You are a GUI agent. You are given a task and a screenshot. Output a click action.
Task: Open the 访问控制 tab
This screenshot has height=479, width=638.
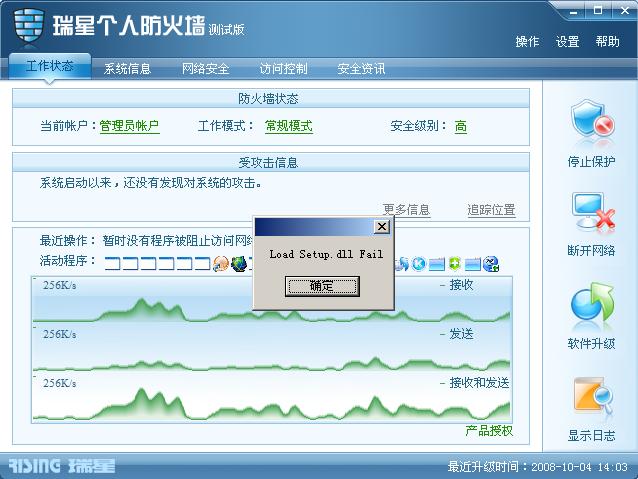(x=283, y=68)
